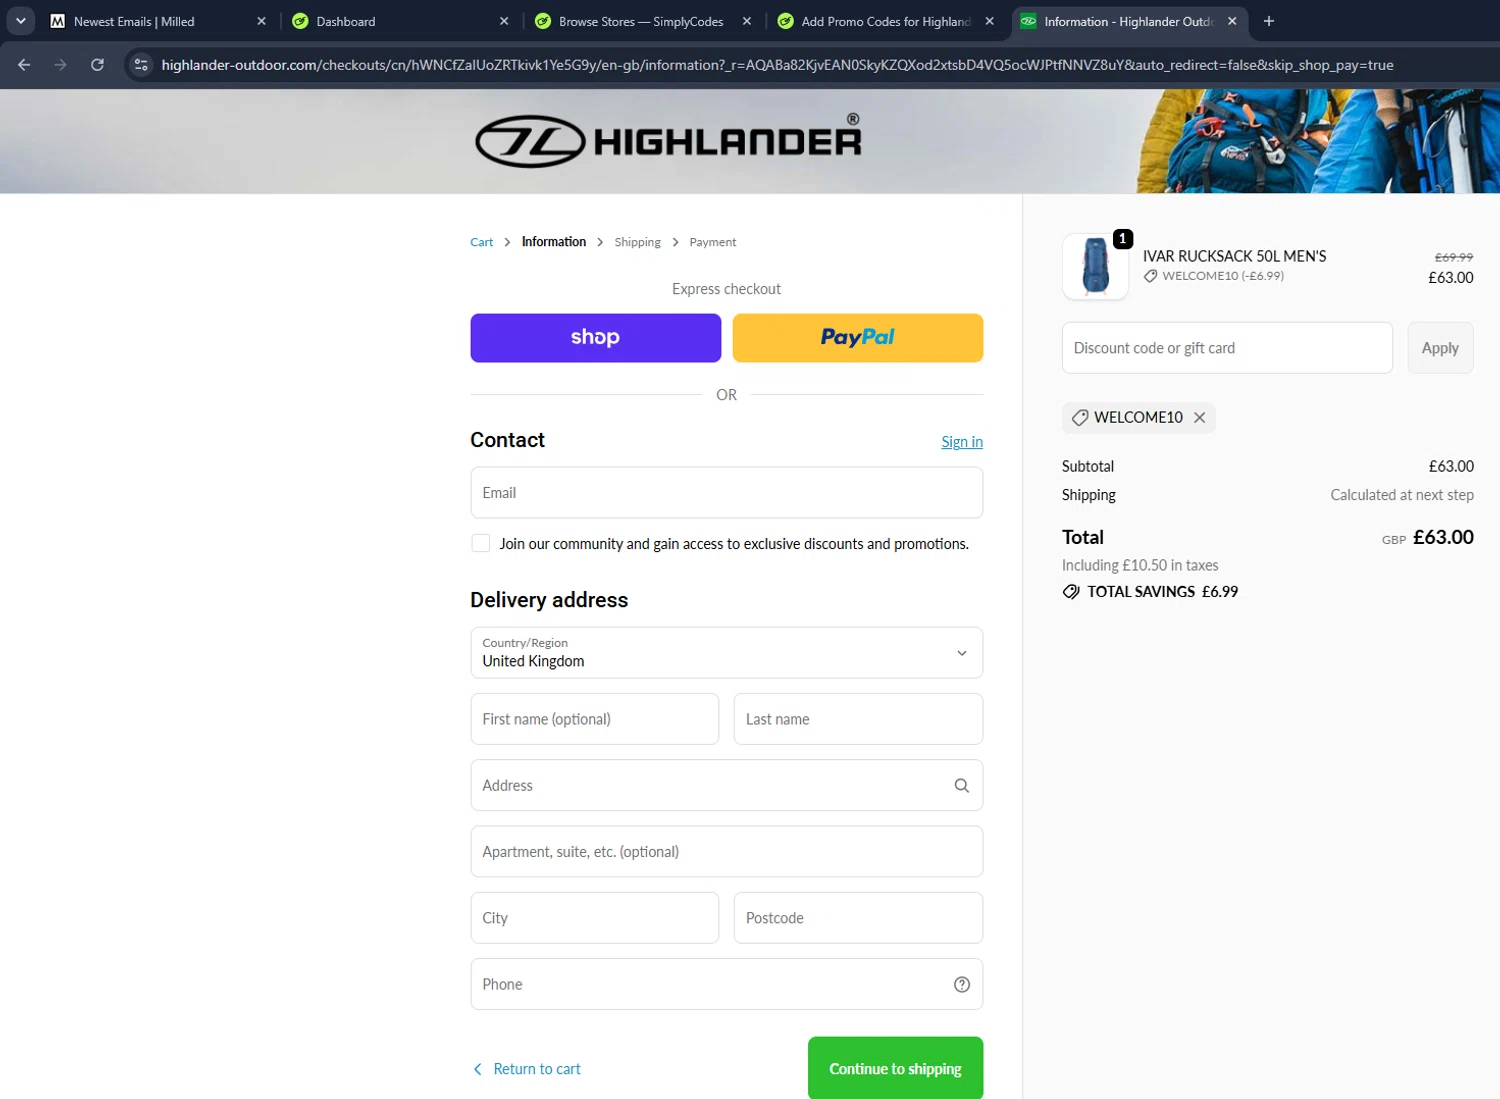Click the Return to cart left chevron

coord(477,1069)
